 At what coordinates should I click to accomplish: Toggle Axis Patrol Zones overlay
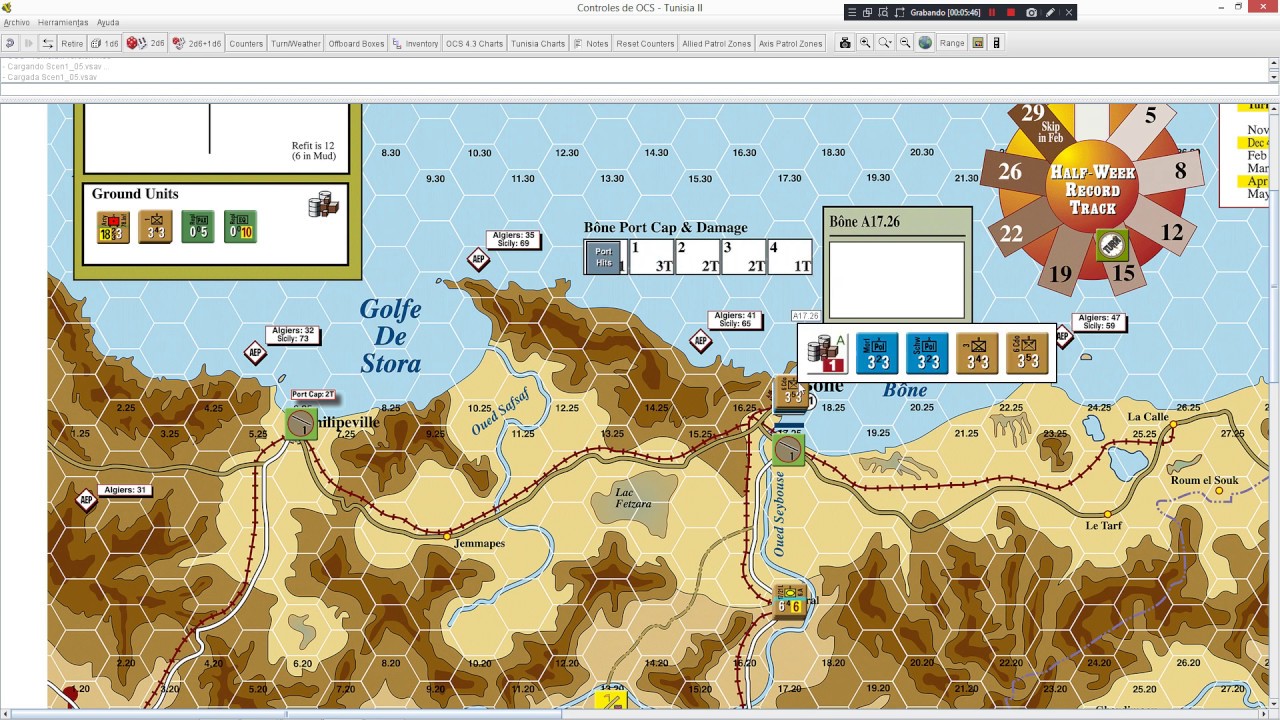pos(790,43)
